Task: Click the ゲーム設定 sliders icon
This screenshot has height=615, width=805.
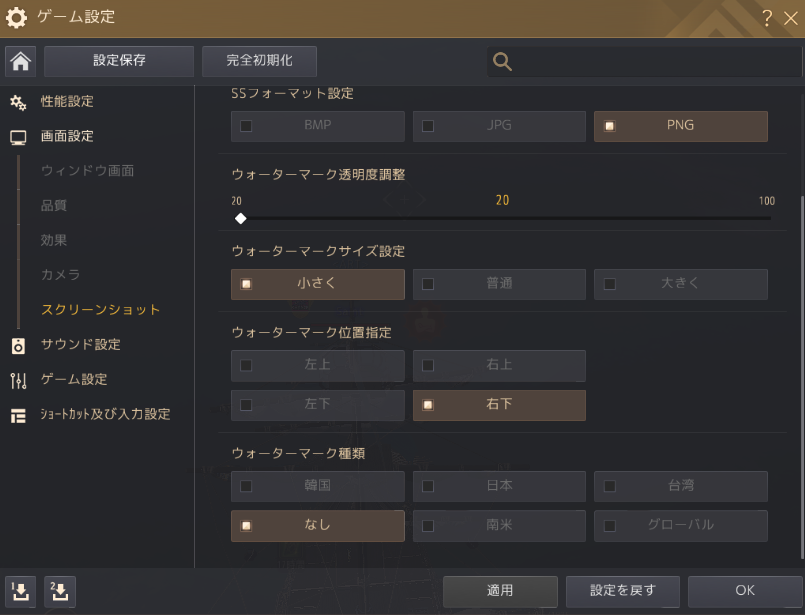Action: pos(18,380)
